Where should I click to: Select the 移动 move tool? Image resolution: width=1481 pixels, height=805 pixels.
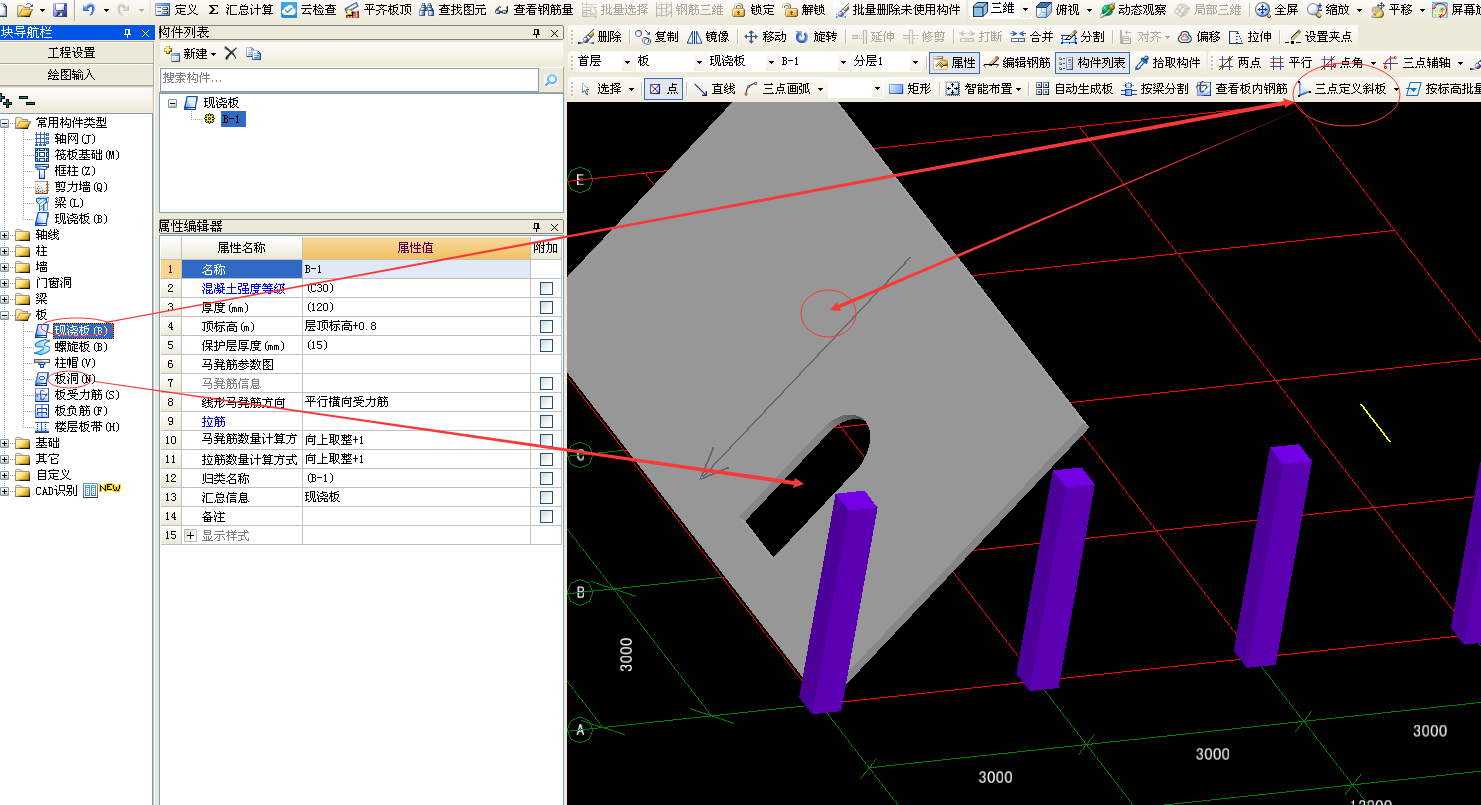[x=765, y=37]
